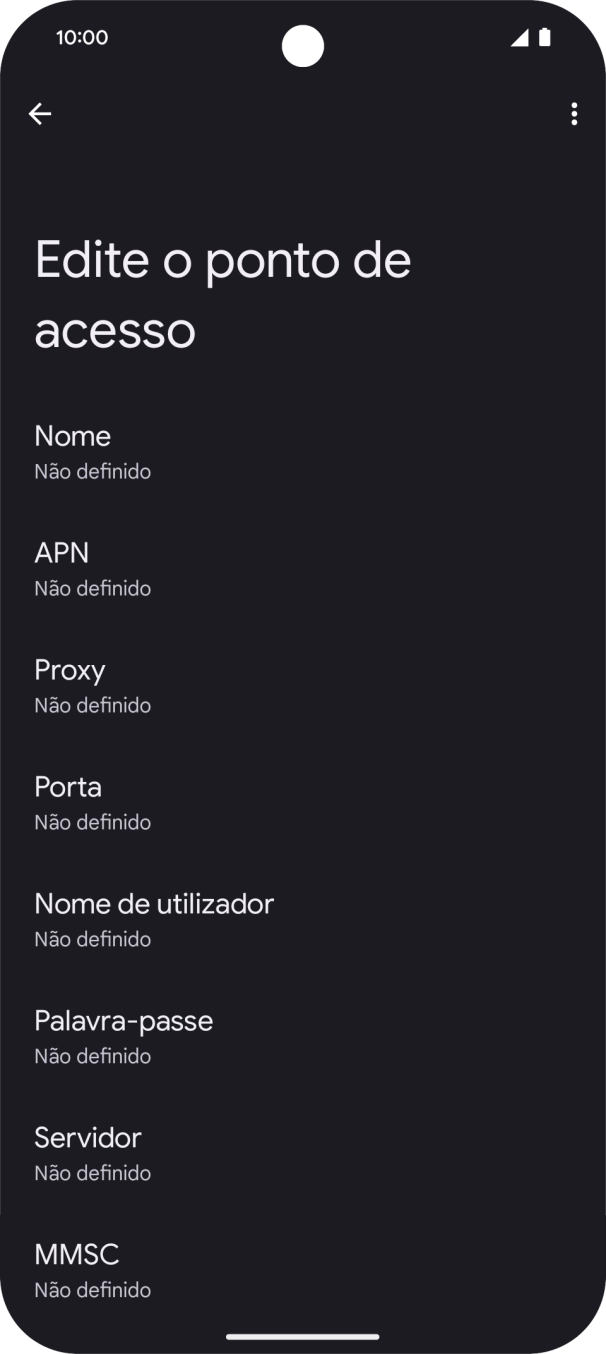Screen dimensions: 606x1354
Task: Open the Nome field to edit it
Action: pyautogui.click(x=303, y=451)
